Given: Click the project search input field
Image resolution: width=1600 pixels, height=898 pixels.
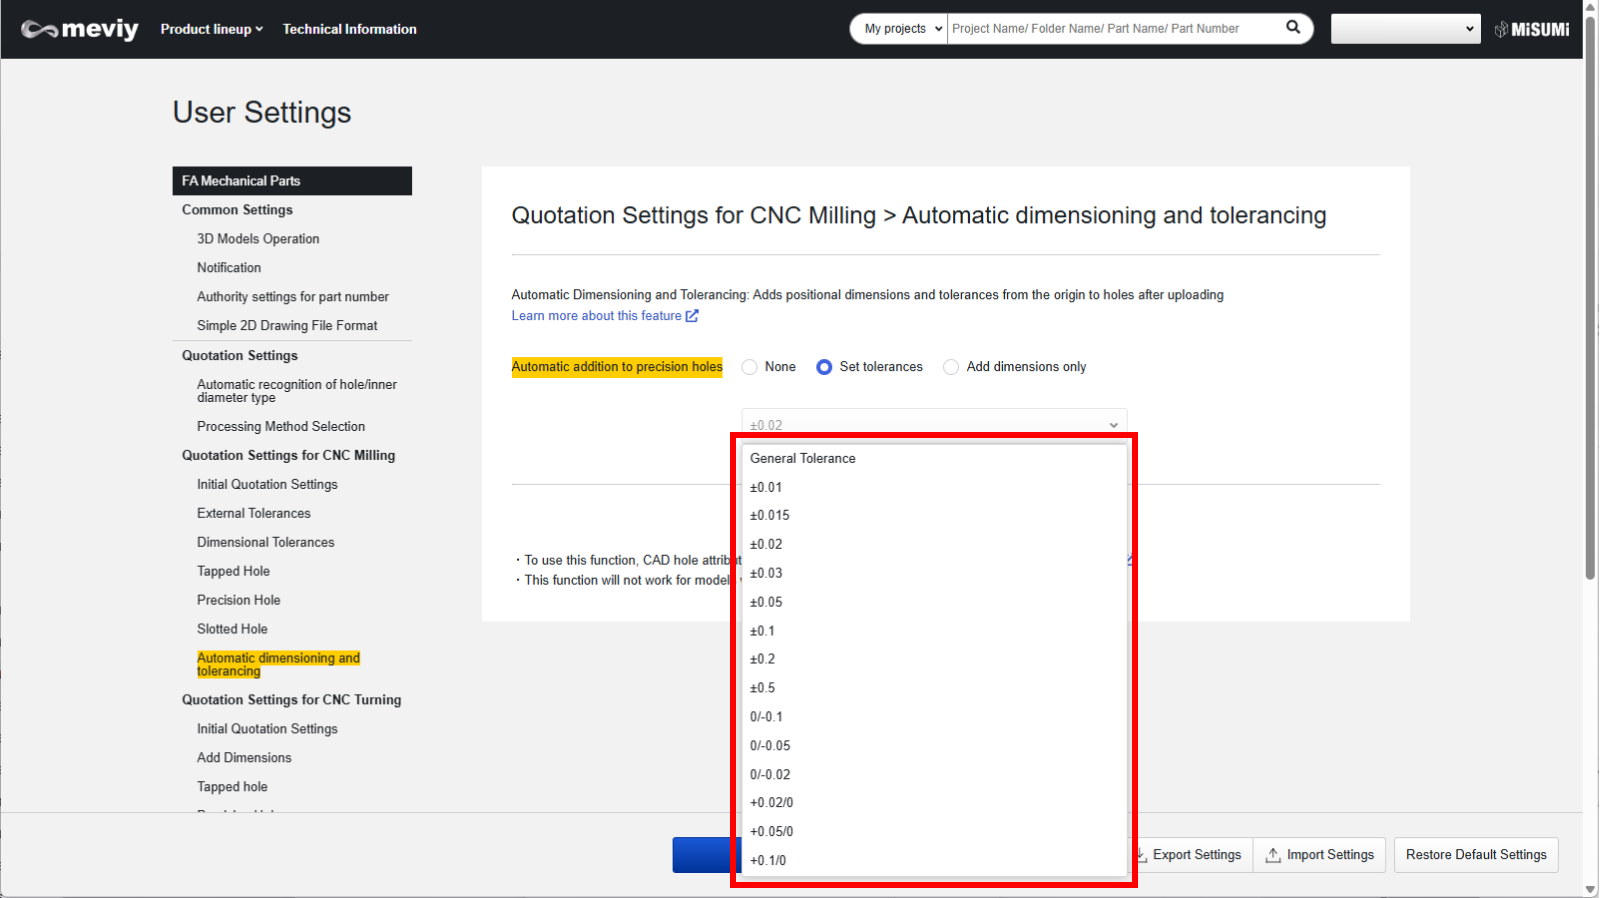Looking at the screenshot, I should (x=1113, y=29).
